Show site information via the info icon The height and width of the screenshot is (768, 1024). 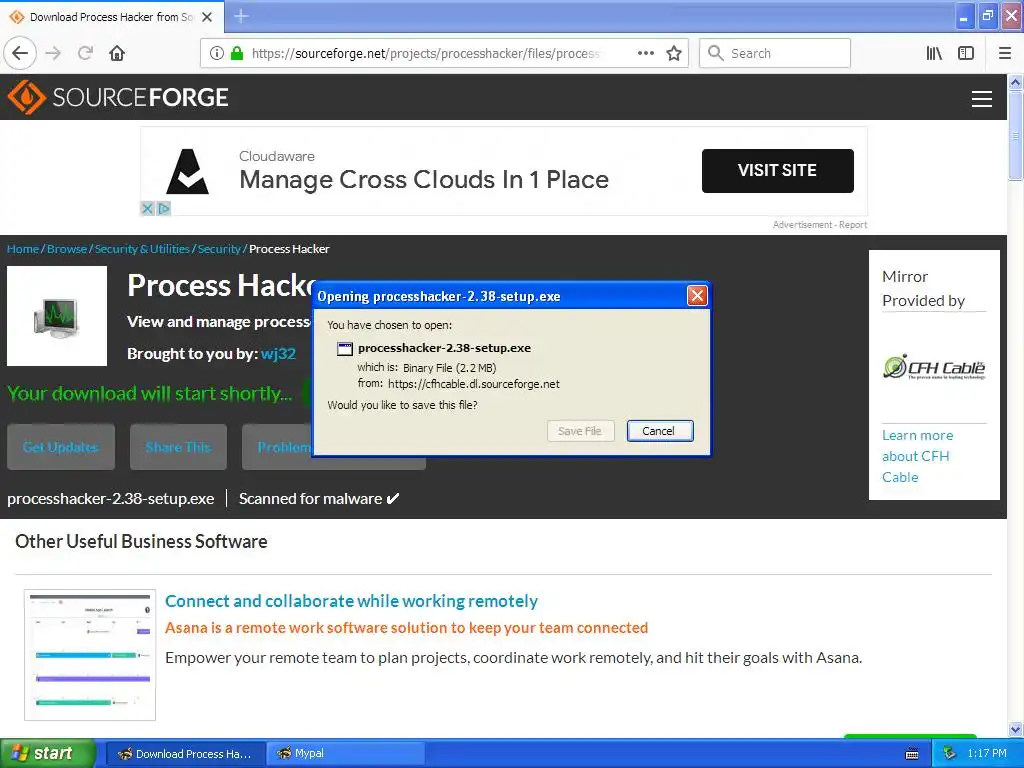pyautogui.click(x=217, y=53)
